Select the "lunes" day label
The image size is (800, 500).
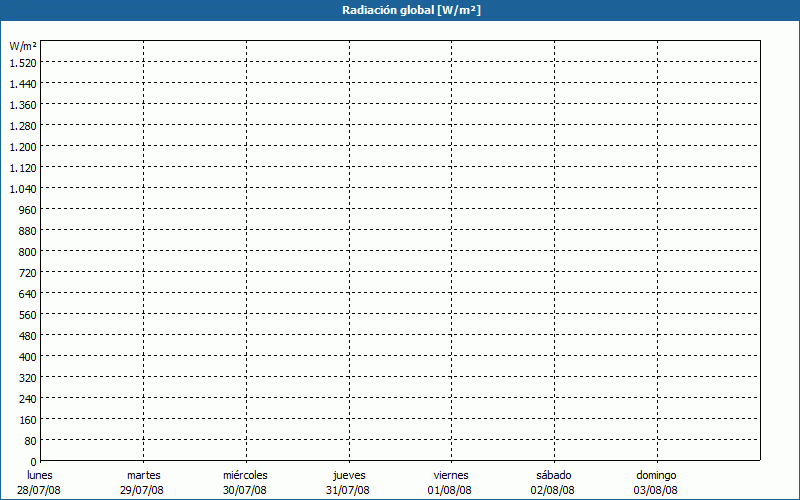tap(40, 475)
